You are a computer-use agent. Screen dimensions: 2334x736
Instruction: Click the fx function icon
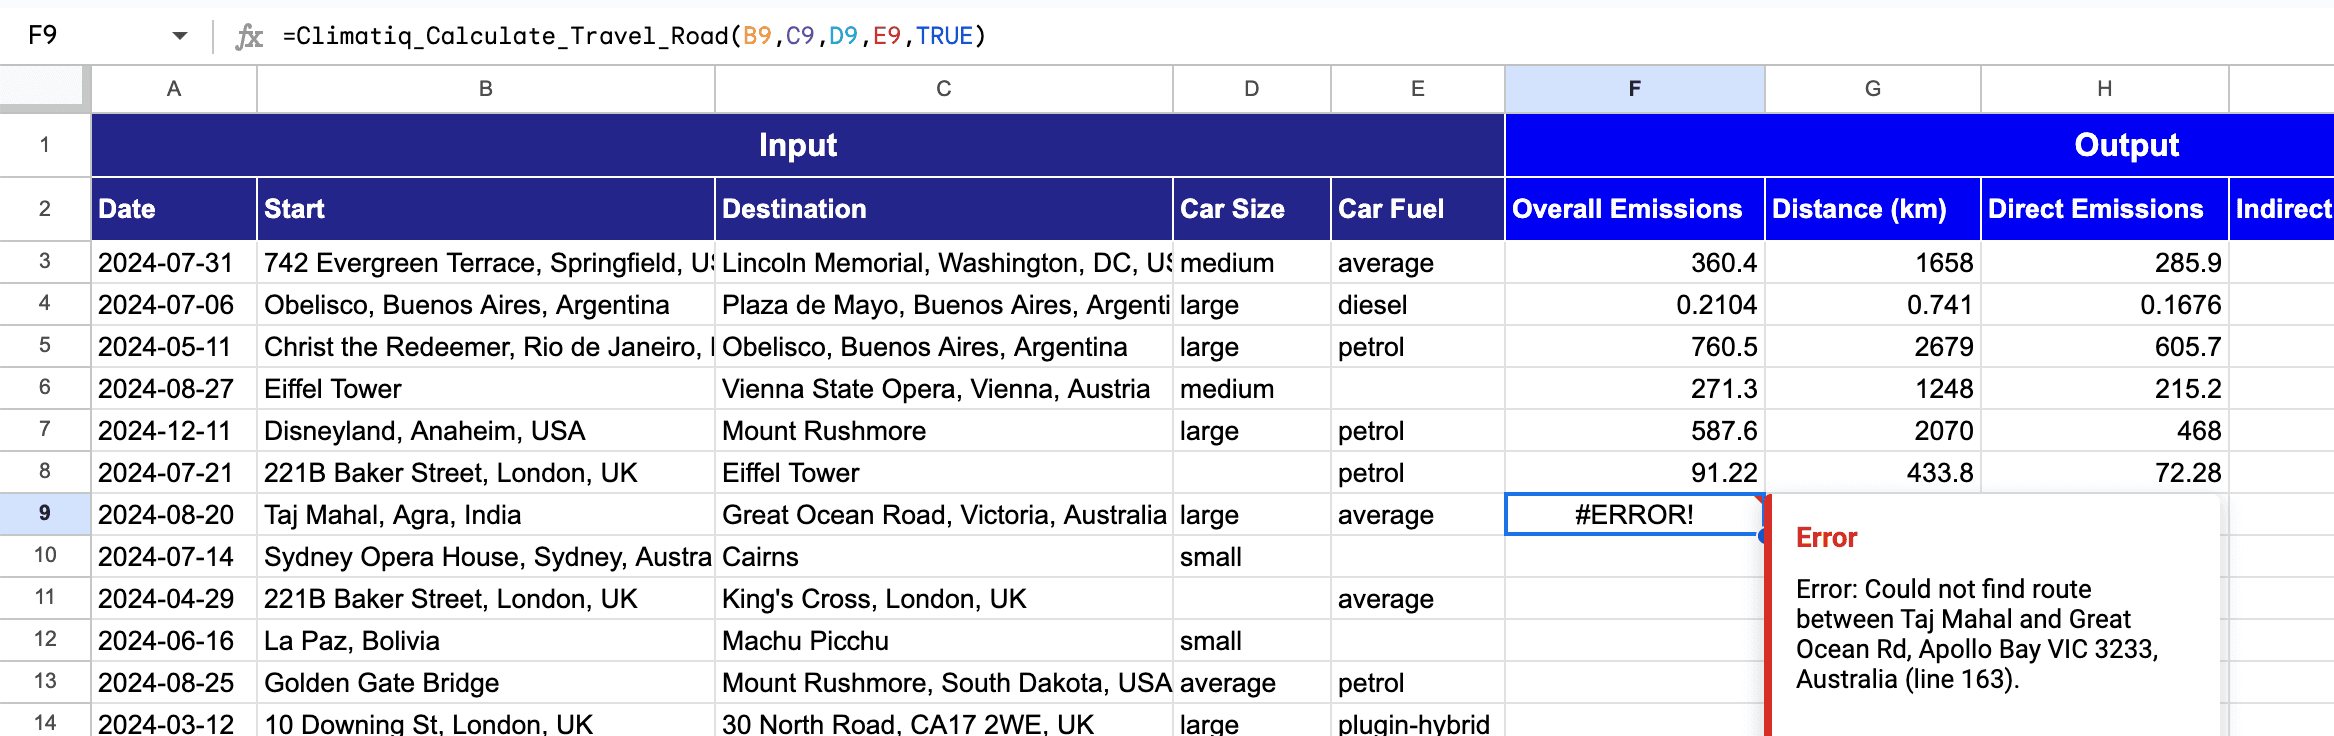click(x=248, y=37)
